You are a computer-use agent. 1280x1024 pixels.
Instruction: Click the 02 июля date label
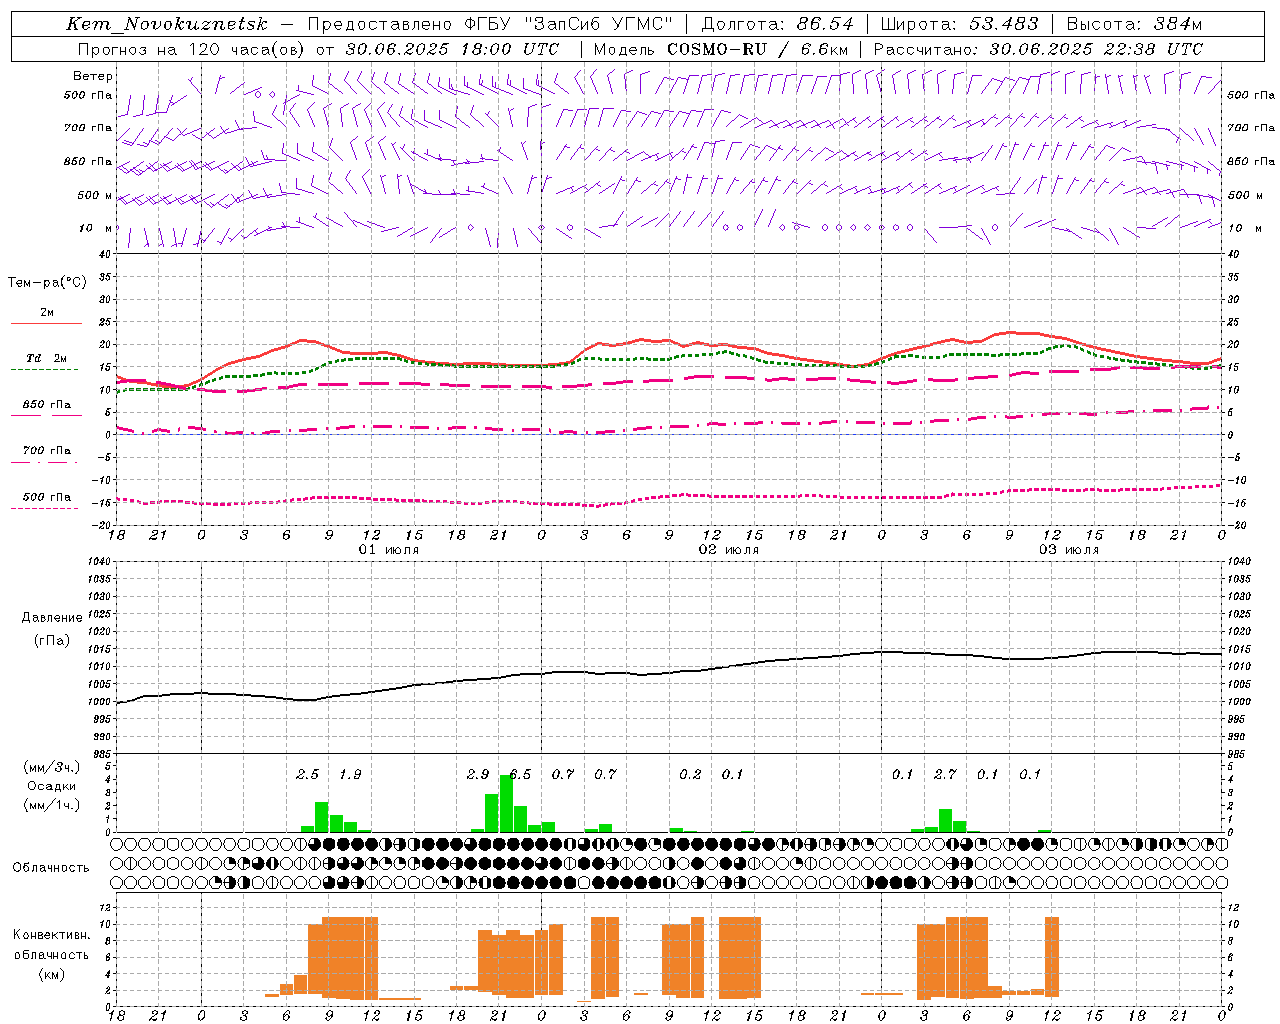click(x=728, y=550)
